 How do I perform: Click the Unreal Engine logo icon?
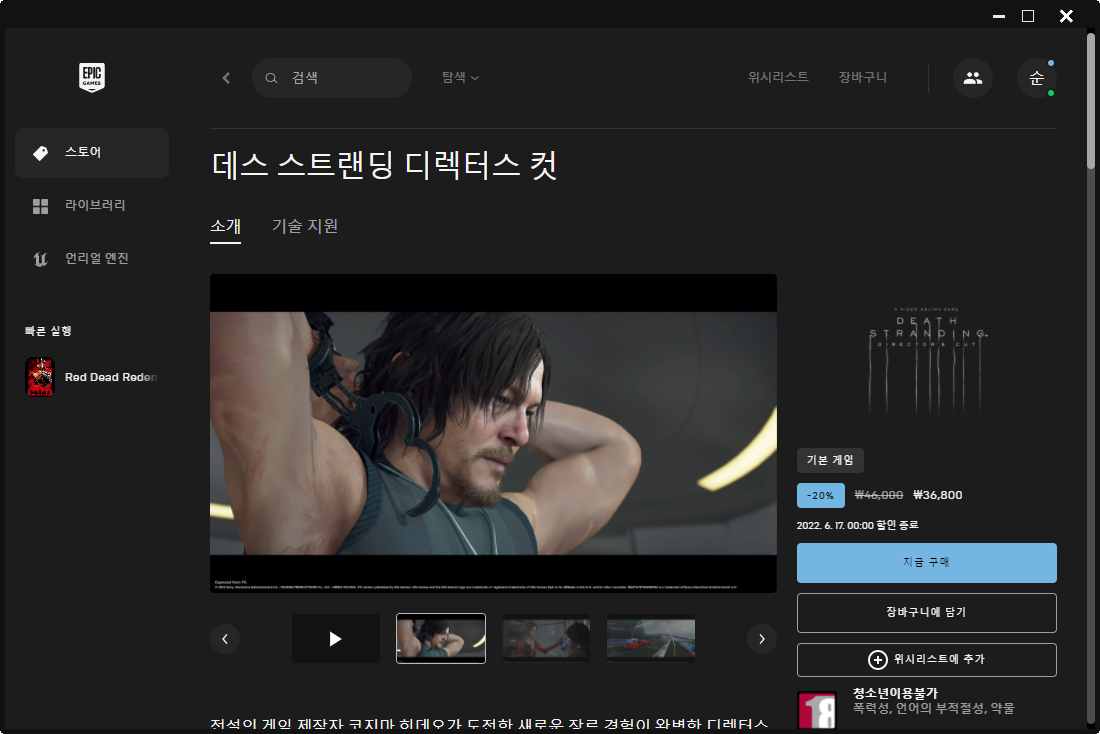(x=41, y=259)
